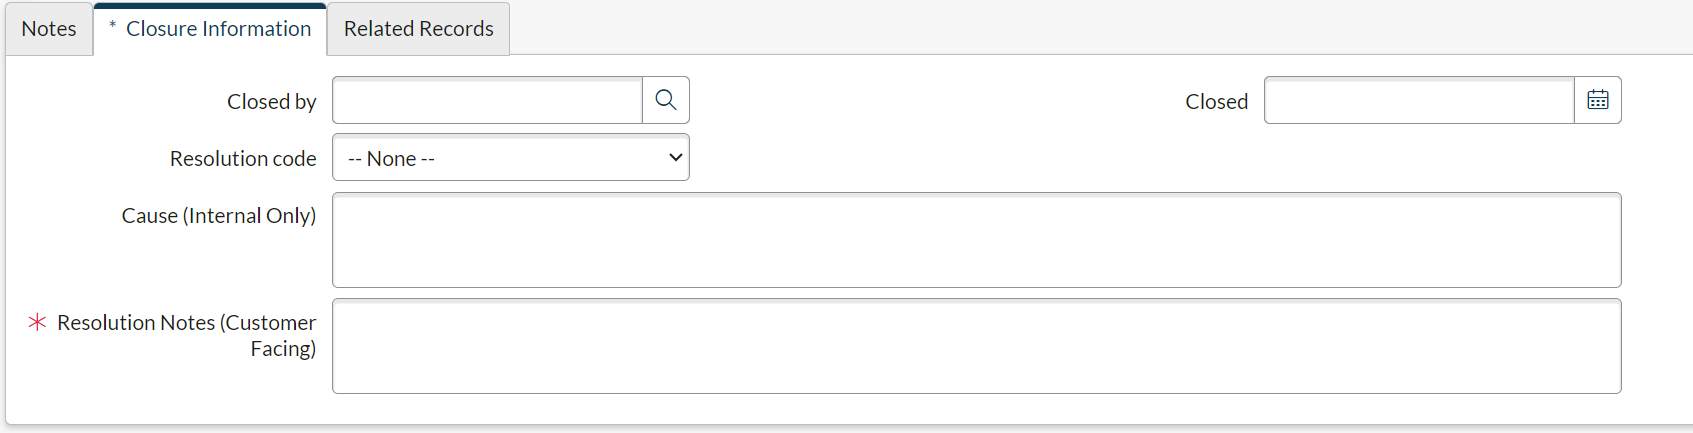
Task: Open the Closed date calendar picker icon
Action: tap(1598, 100)
